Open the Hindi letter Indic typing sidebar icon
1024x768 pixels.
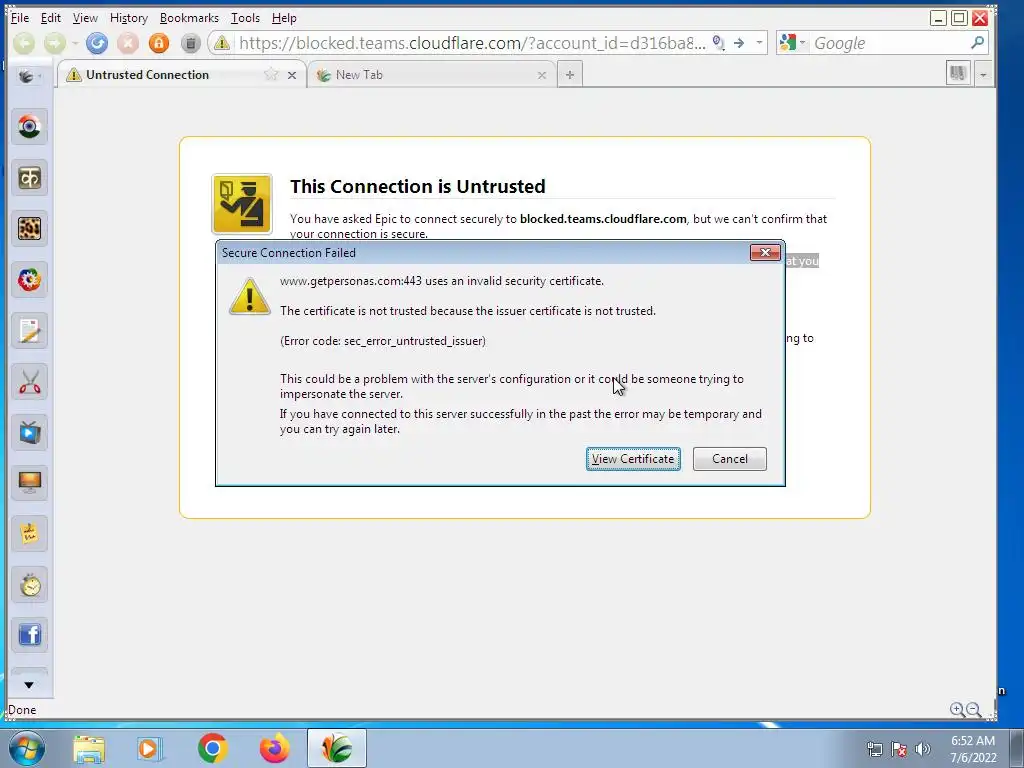29,178
